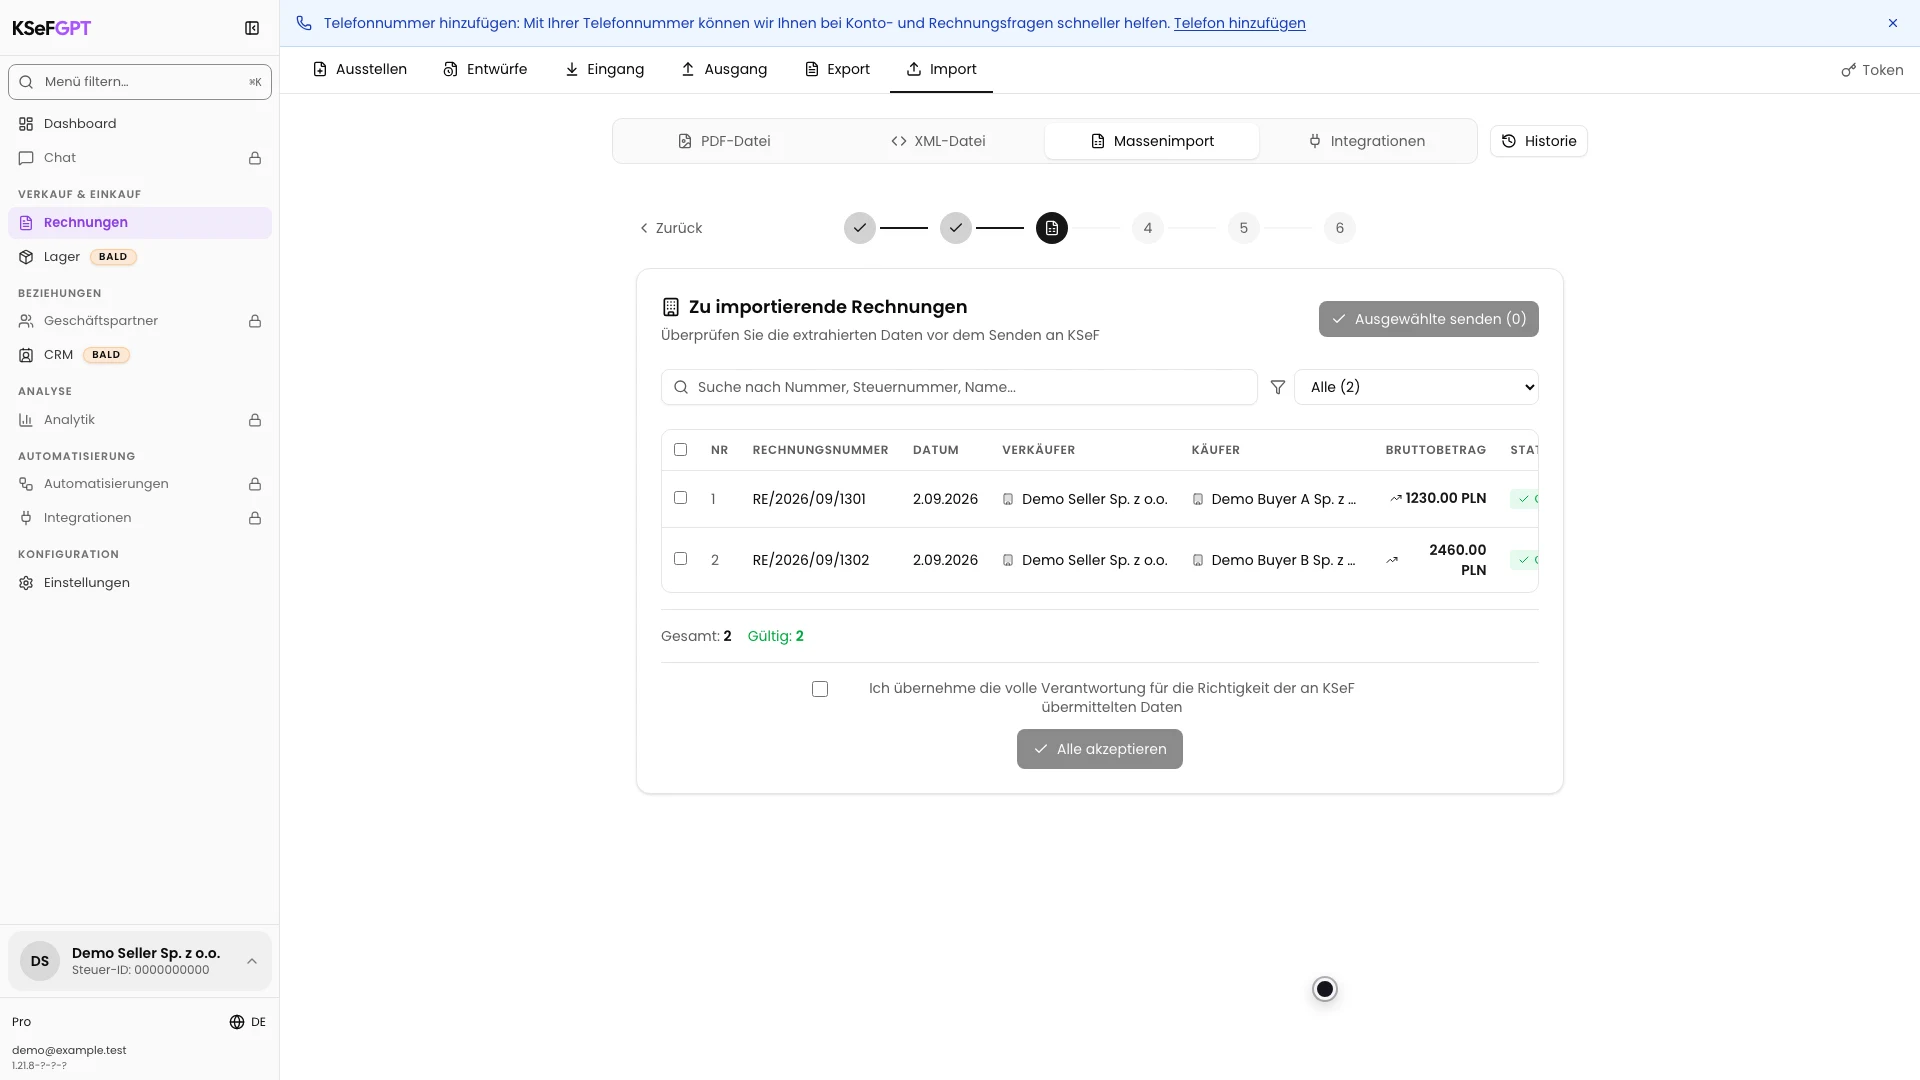Expand the Demo Seller account switcher

click(x=140, y=961)
